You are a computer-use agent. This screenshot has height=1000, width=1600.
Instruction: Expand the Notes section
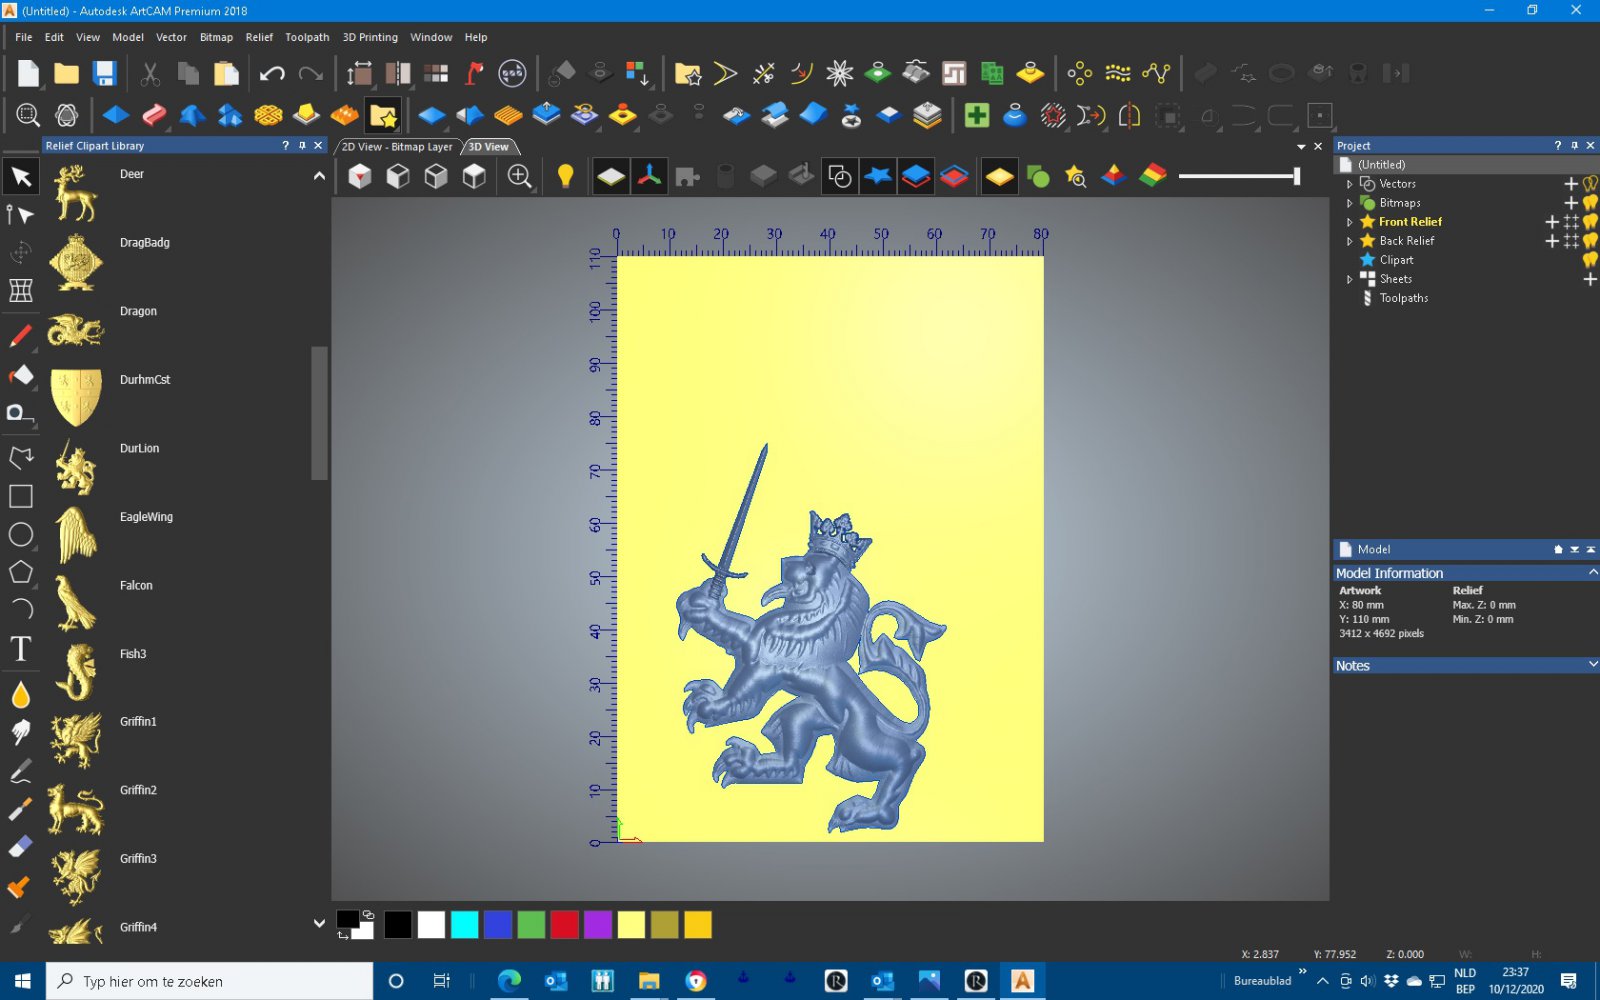click(x=1592, y=665)
